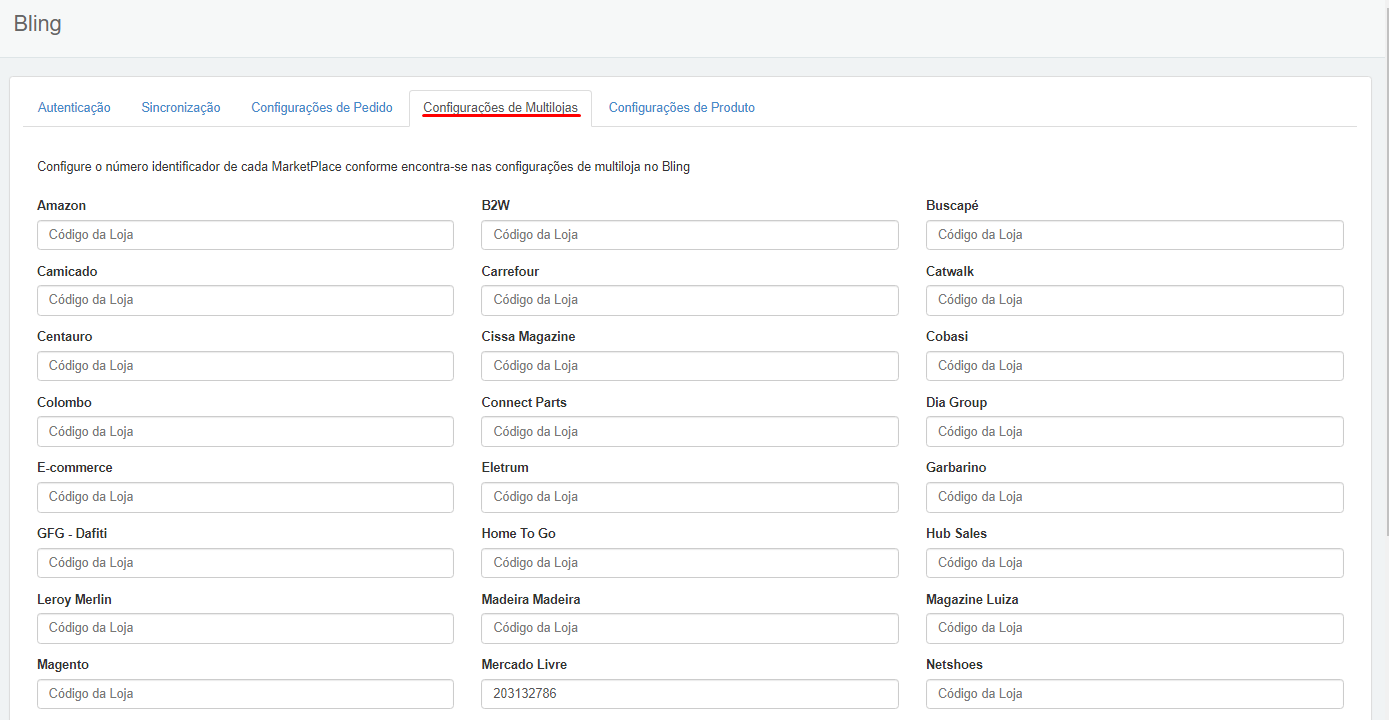Click the Garbarino store code field

coord(1135,497)
